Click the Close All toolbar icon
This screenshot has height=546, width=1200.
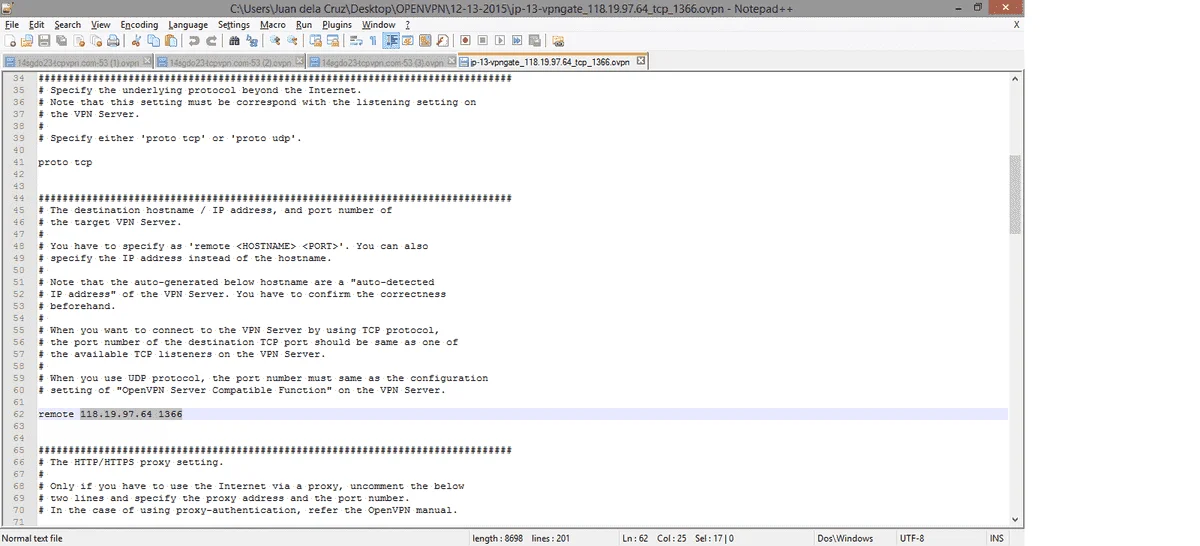[x=97, y=41]
